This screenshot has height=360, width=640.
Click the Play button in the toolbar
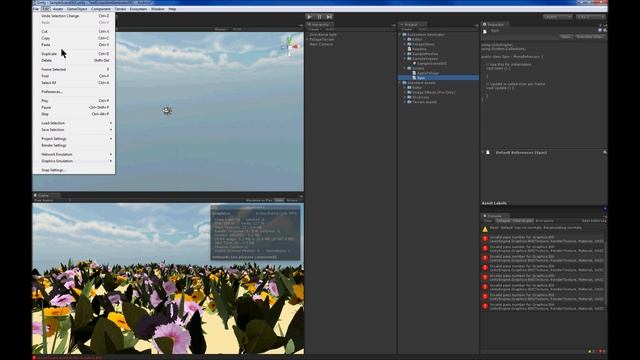(x=309, y=17)
